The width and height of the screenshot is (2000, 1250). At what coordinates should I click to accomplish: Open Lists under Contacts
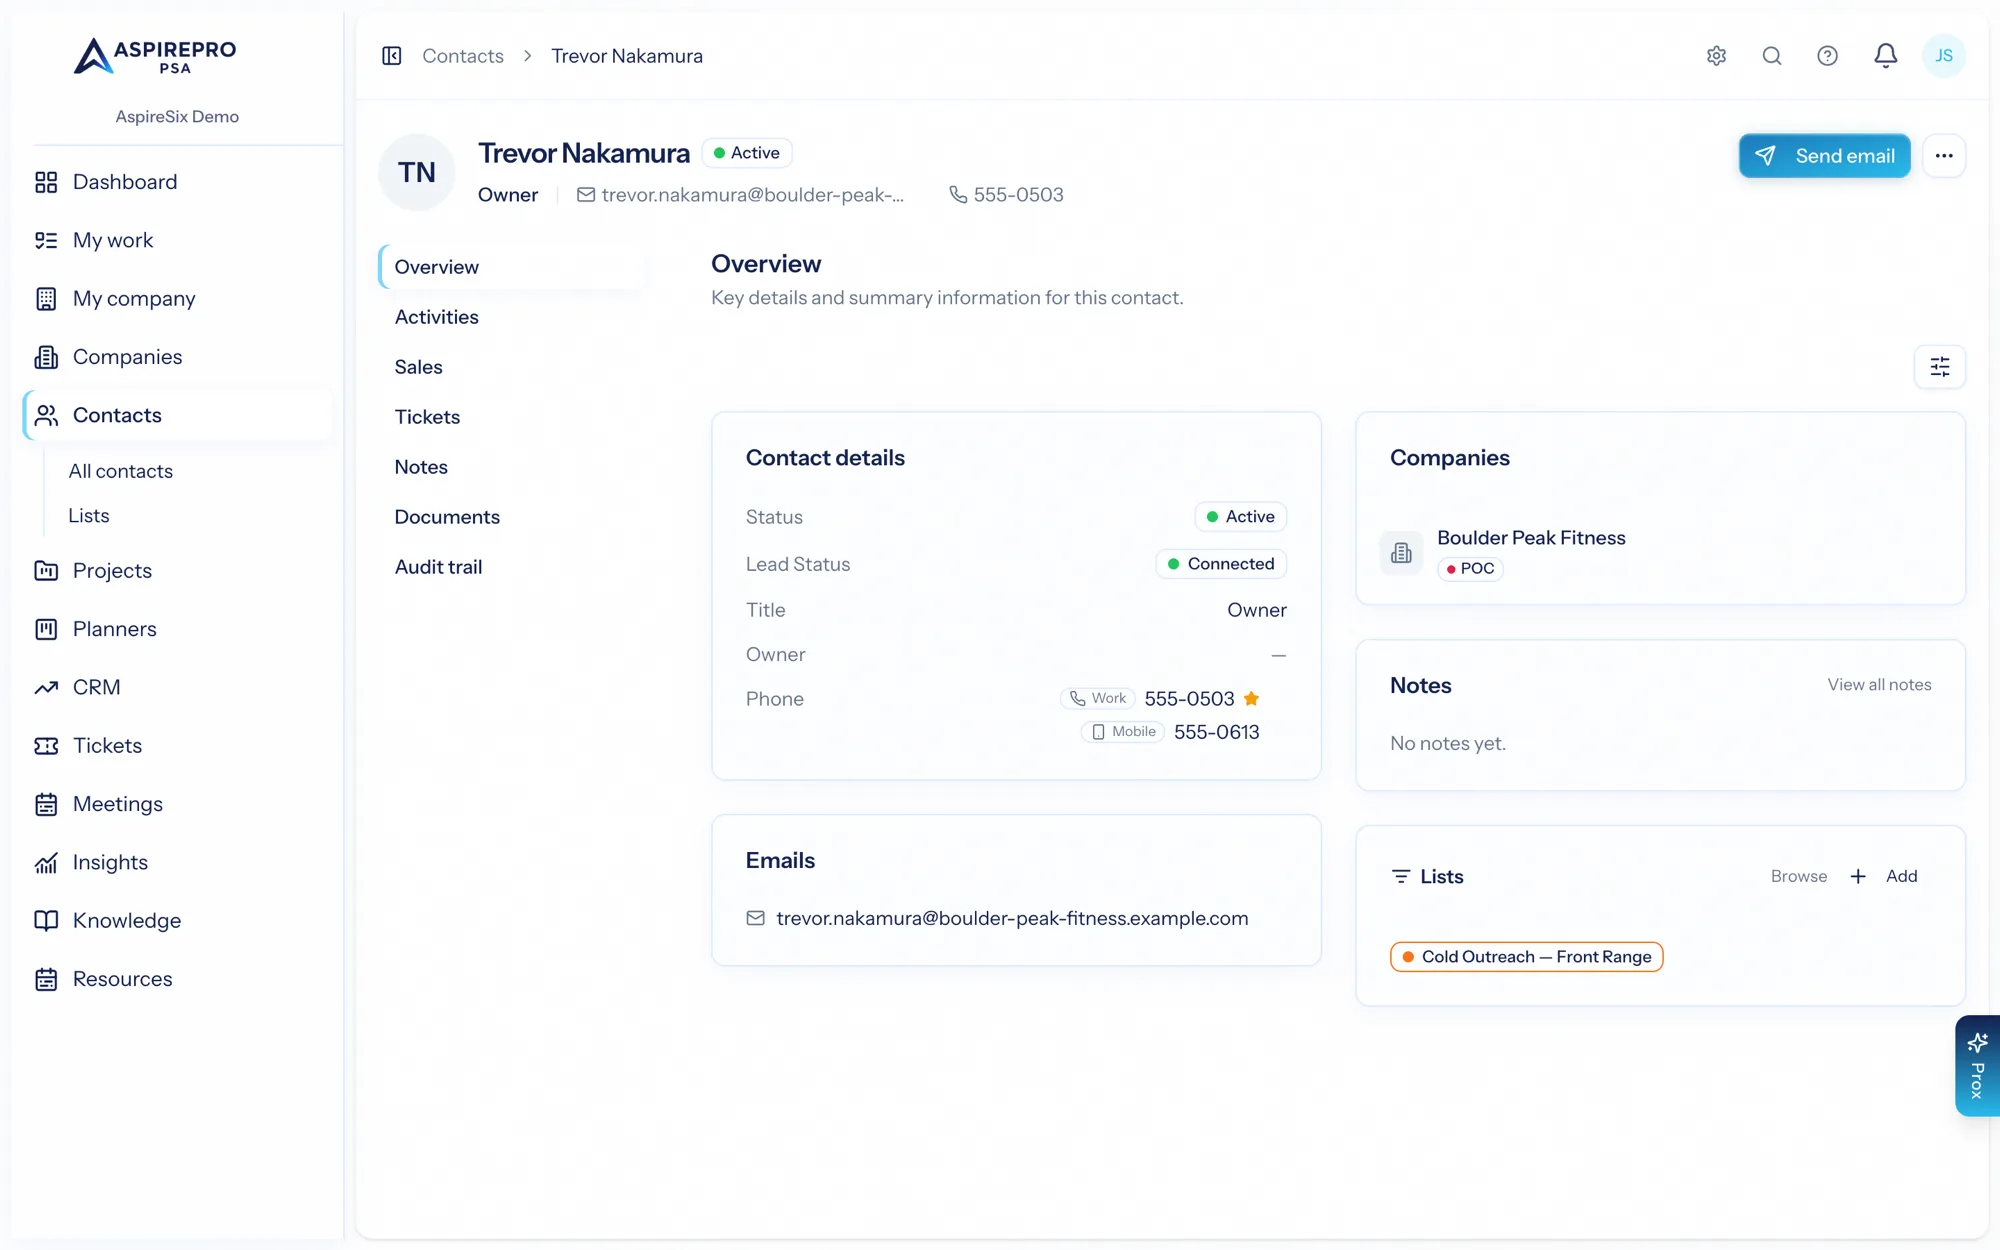[89, 516]
